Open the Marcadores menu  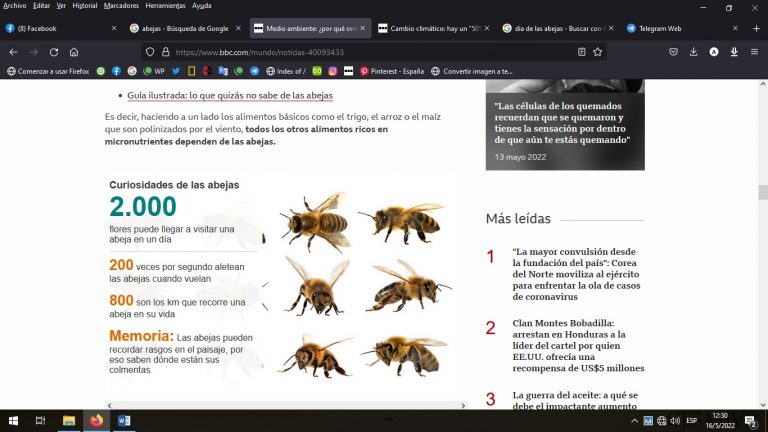pos(121,6)
